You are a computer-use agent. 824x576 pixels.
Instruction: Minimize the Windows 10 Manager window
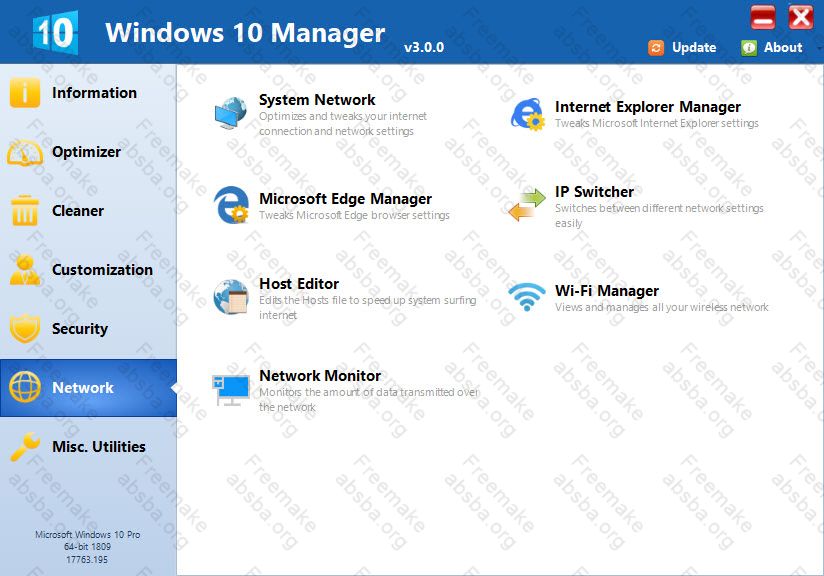click(x=763, y=17)
